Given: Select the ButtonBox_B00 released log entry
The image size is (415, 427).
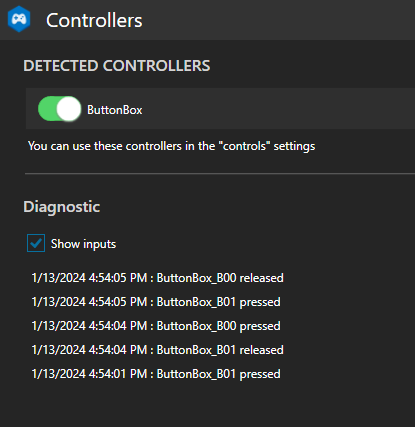Looking at the screenshot, I should tap(158, 278).
